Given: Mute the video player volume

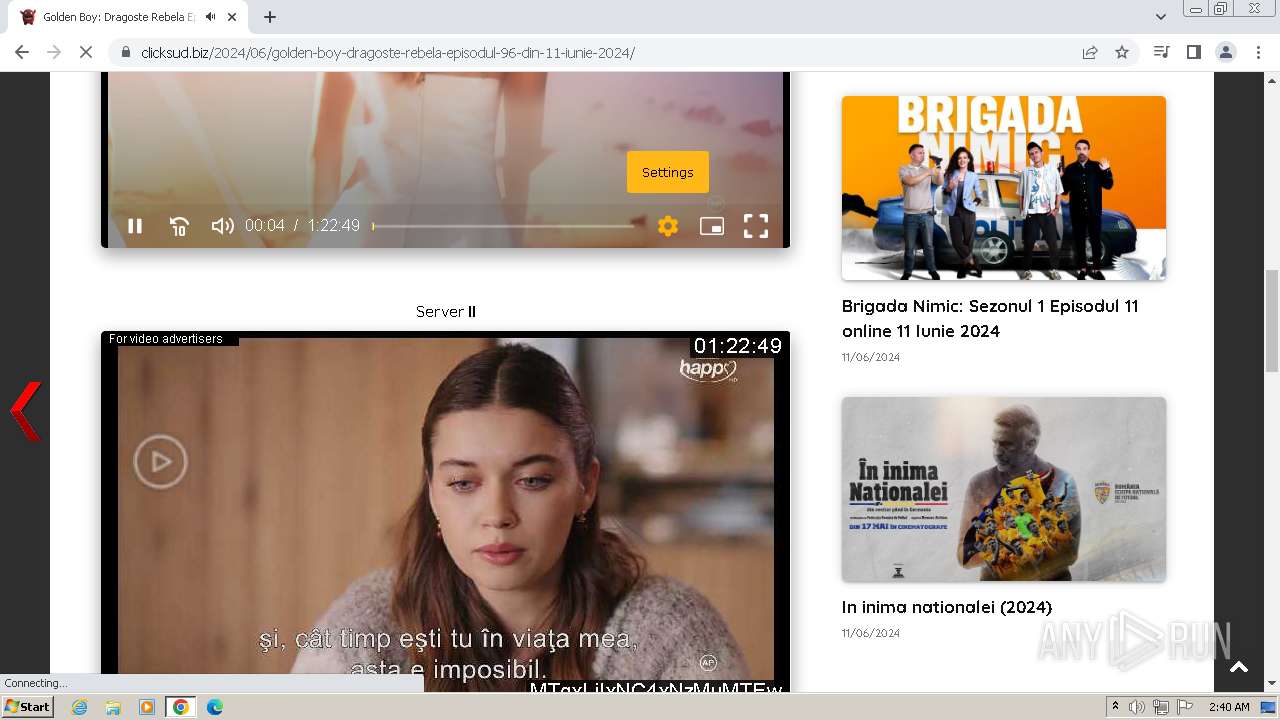Looking at the screenshot, I should (x=222, y=226).
